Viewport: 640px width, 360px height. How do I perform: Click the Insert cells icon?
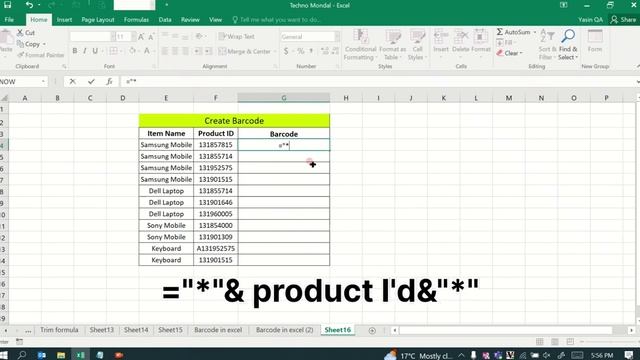(x=441, y=37)
